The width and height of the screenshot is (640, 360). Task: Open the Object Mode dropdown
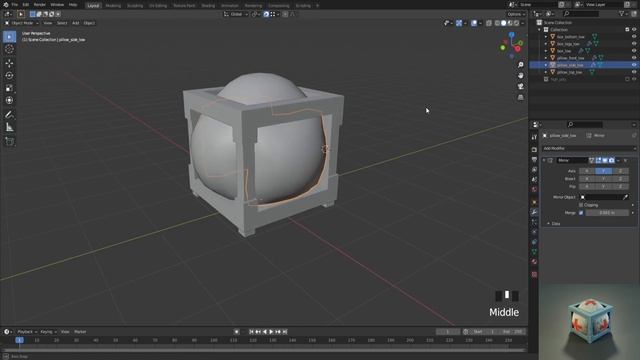pos(21,23)
